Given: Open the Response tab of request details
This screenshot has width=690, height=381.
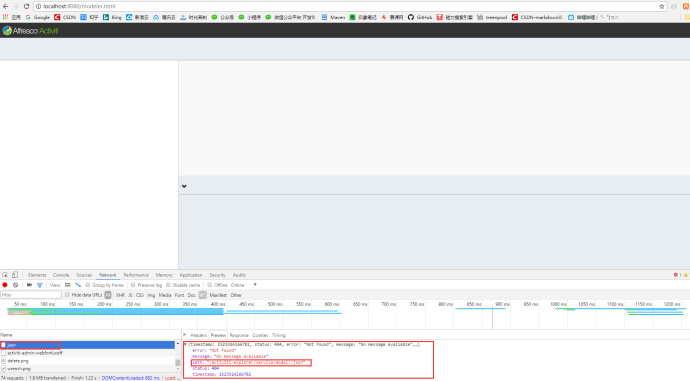Looking at the screenshot, I should pyautogui.click(x=239, y=335).
